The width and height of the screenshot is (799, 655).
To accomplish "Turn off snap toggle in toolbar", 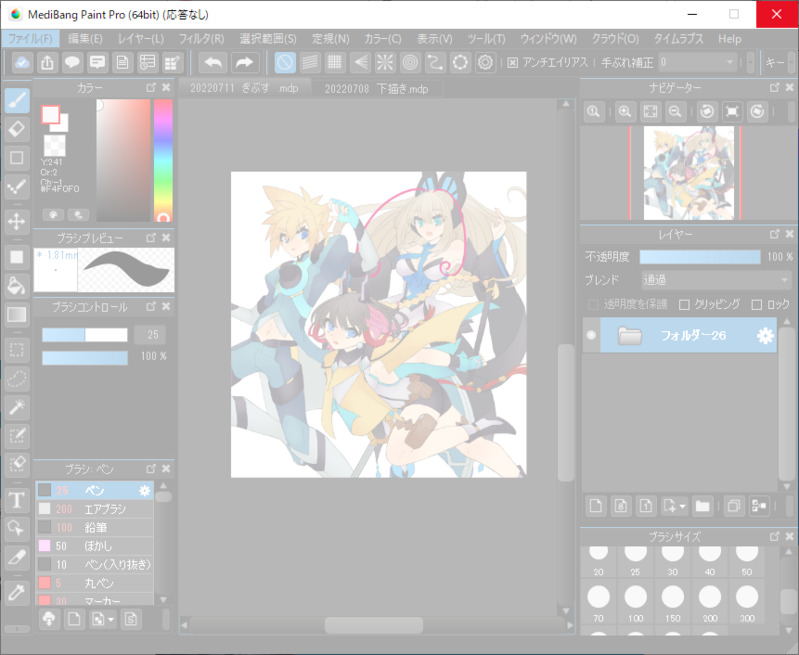I will point(285,62).
